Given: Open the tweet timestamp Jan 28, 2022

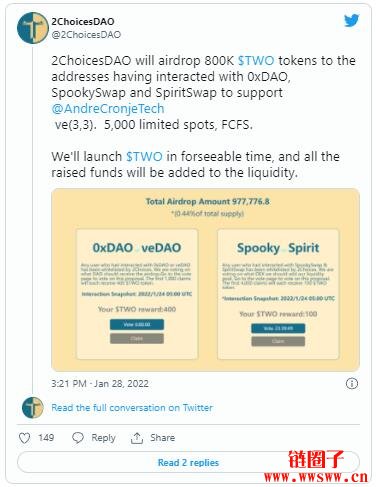Looking at the screenshot, I should point(100,383).
